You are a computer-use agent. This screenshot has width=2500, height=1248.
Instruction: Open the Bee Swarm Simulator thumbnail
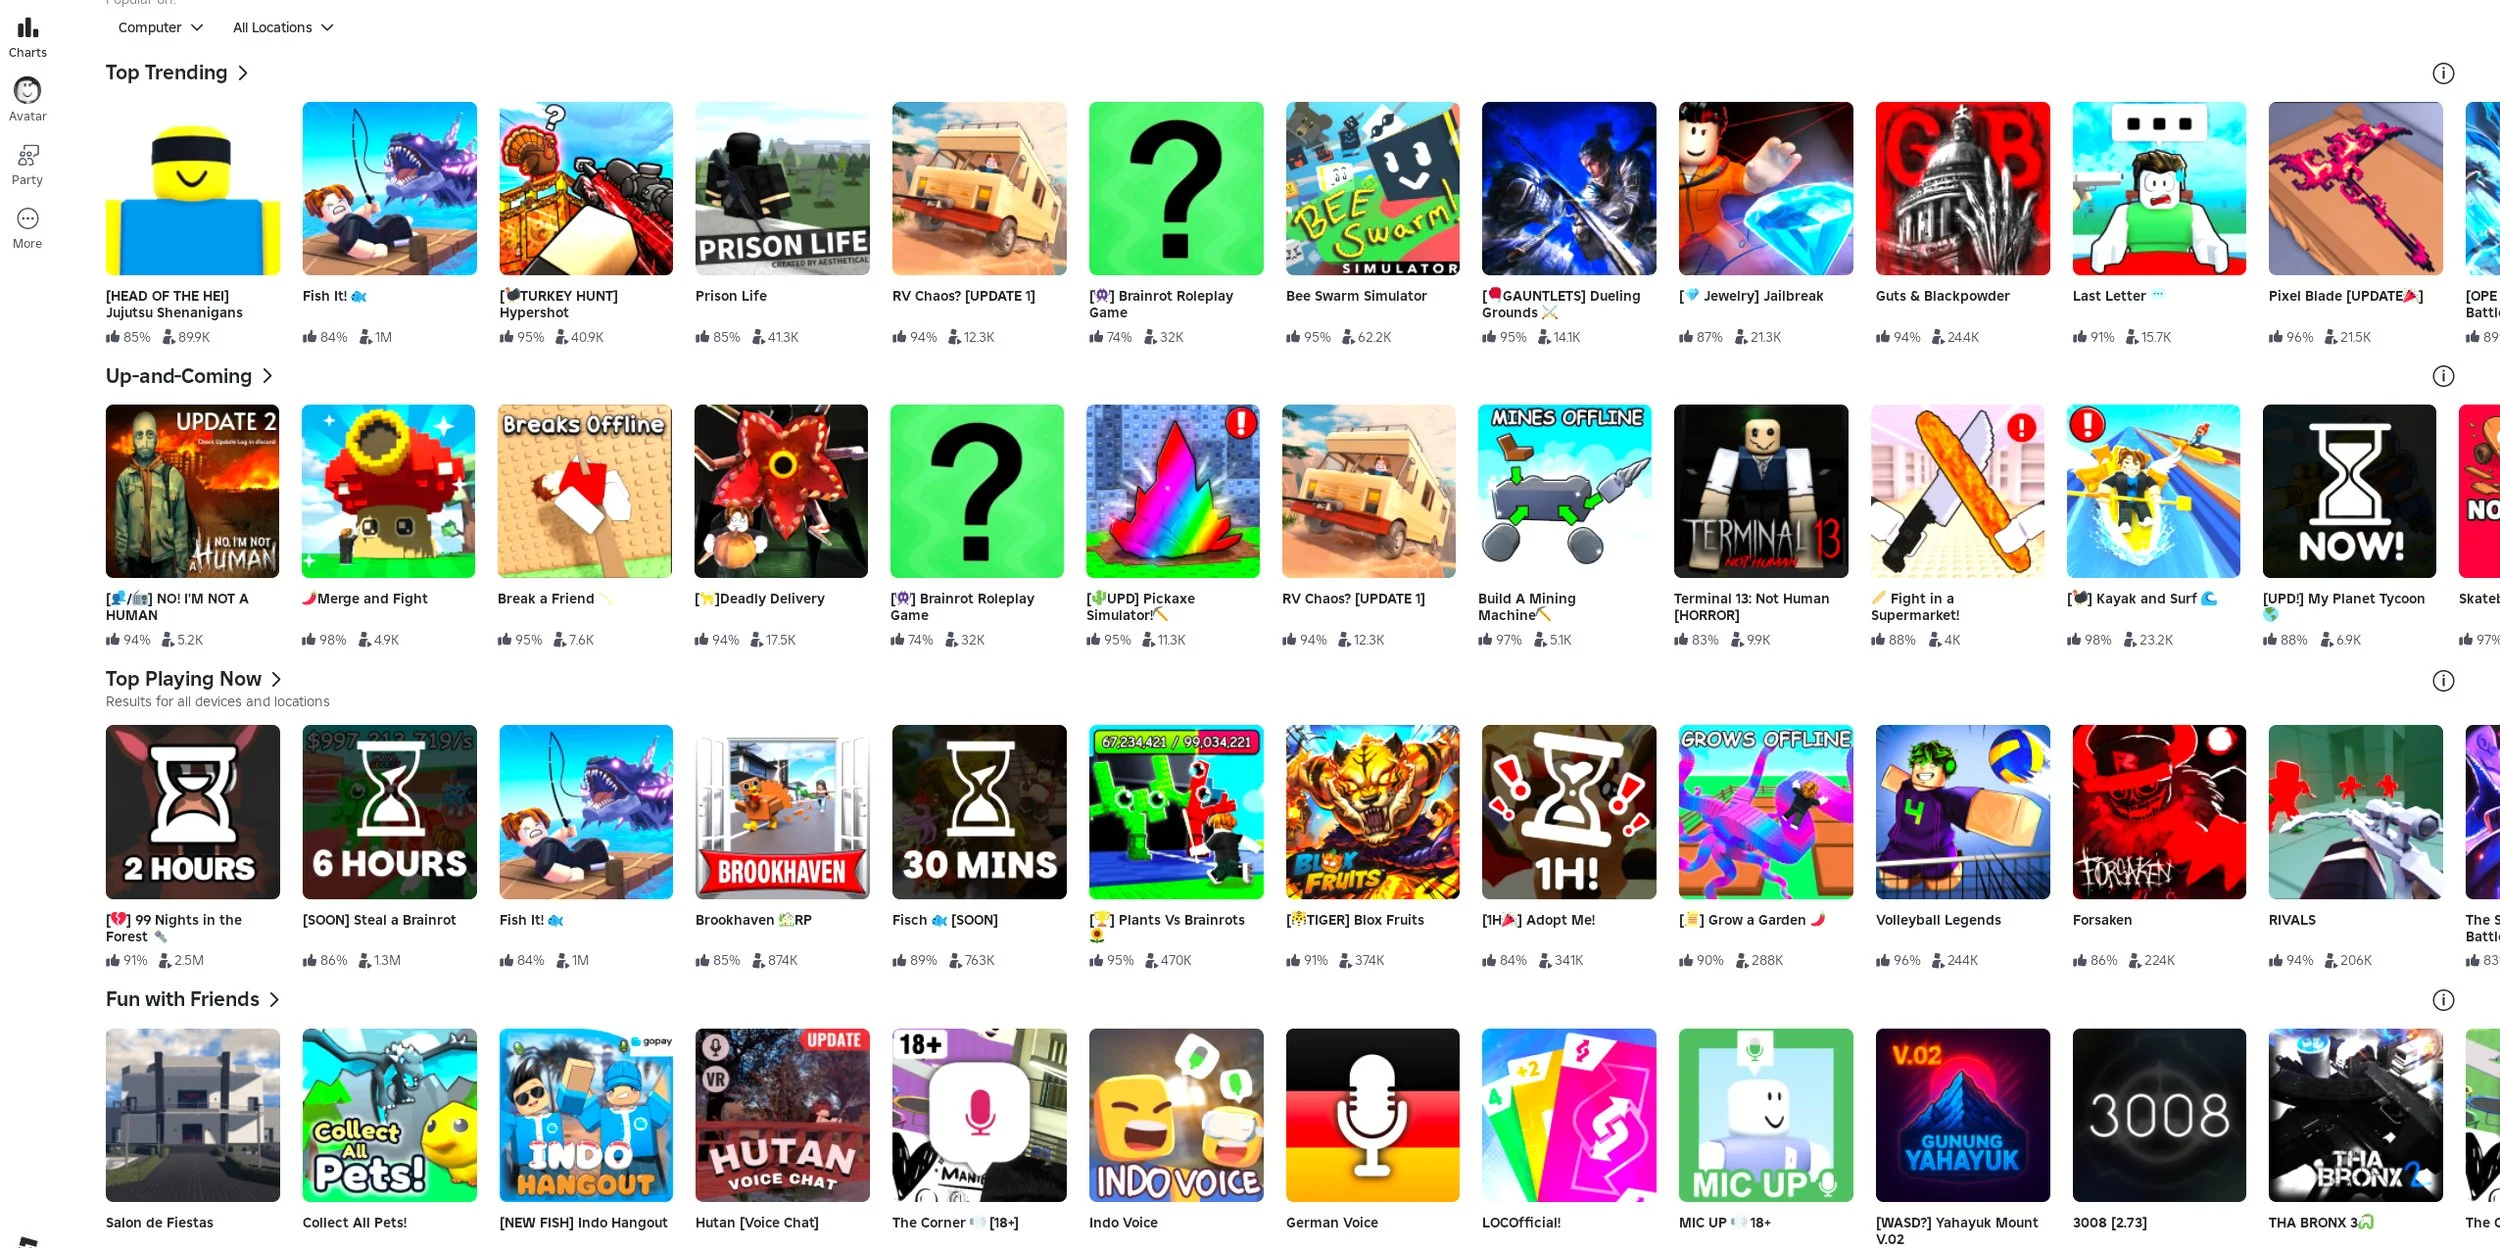tap(1372, 188)
